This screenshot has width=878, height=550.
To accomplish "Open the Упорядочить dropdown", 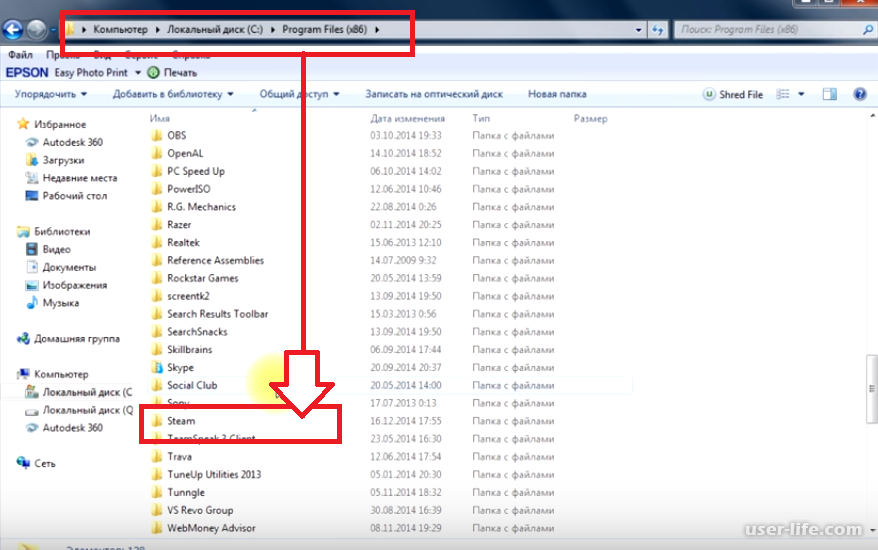I will 50,94.
